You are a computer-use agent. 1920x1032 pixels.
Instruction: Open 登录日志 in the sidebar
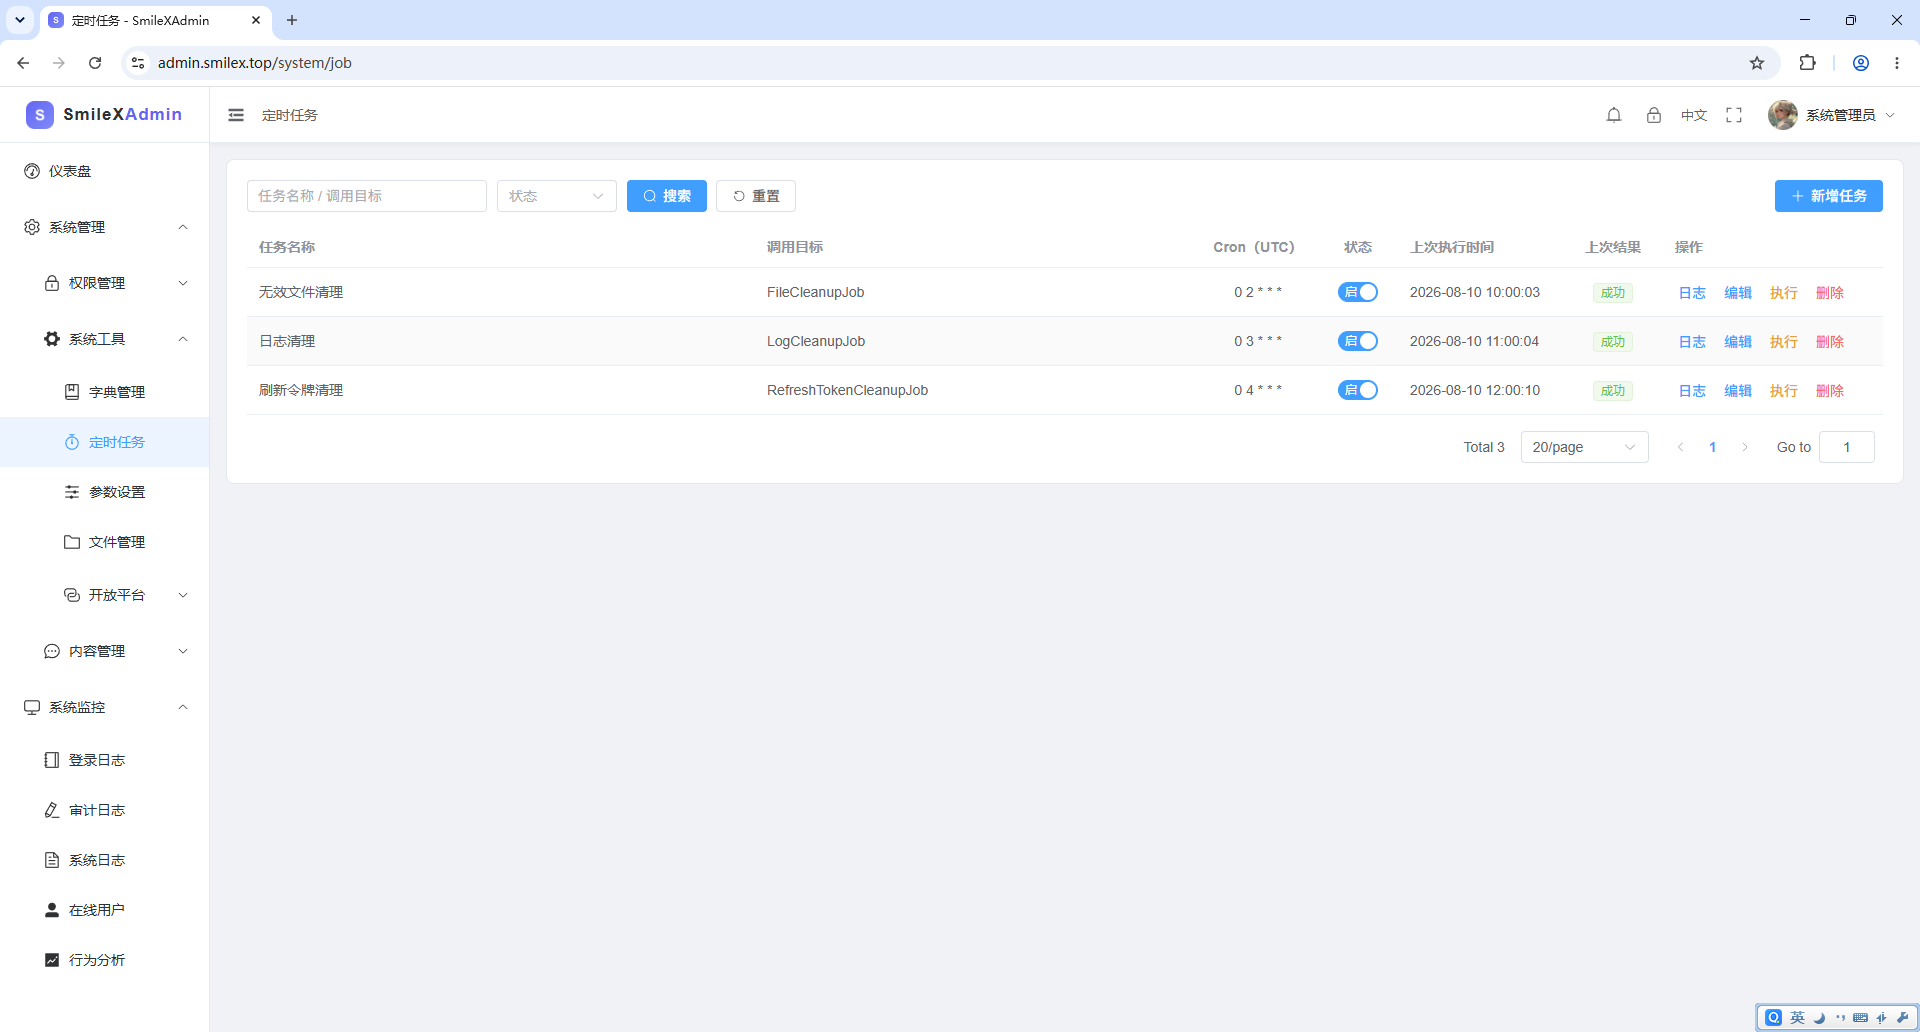click(105, 760)
